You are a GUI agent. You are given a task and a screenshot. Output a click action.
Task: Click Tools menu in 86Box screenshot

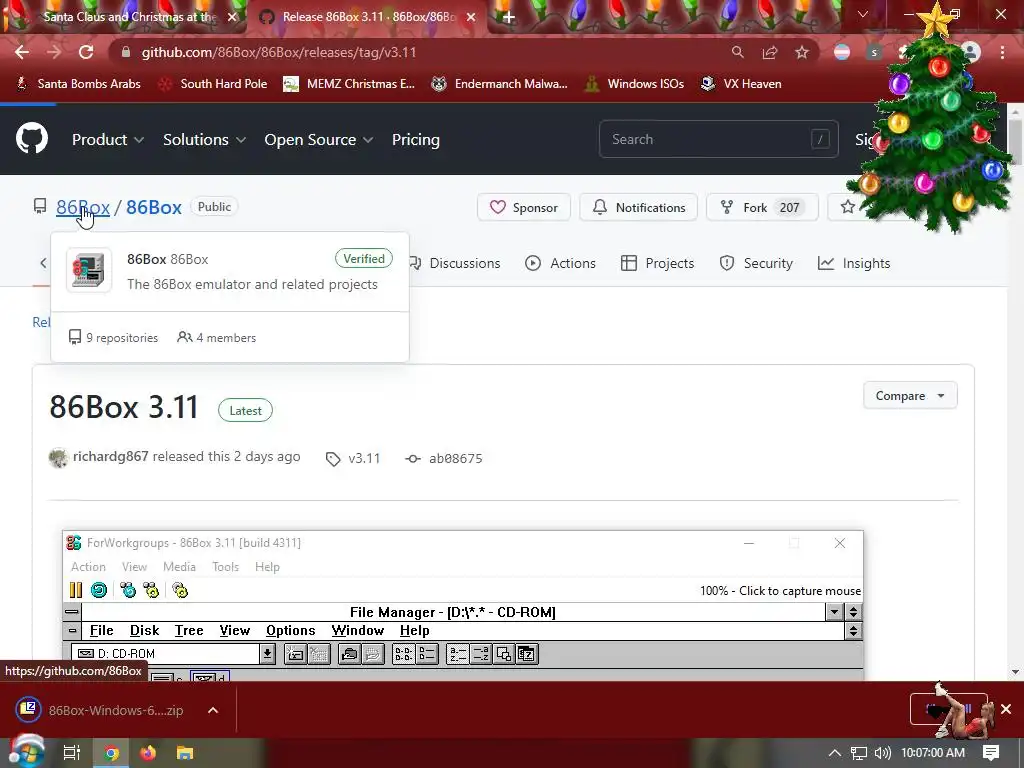point(225,567)
